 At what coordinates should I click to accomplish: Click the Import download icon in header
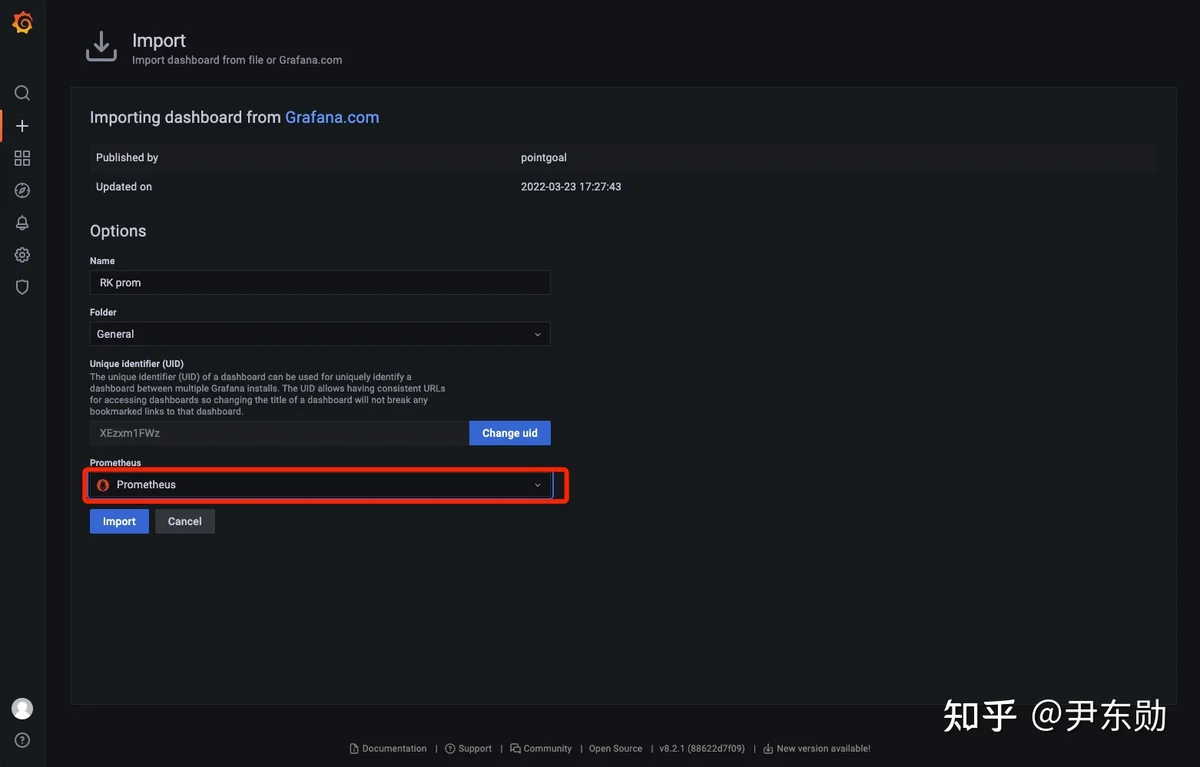coord(101,46)
